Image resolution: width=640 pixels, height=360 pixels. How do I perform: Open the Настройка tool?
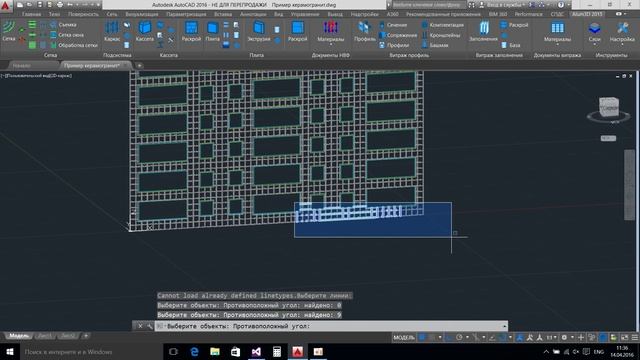622,33
